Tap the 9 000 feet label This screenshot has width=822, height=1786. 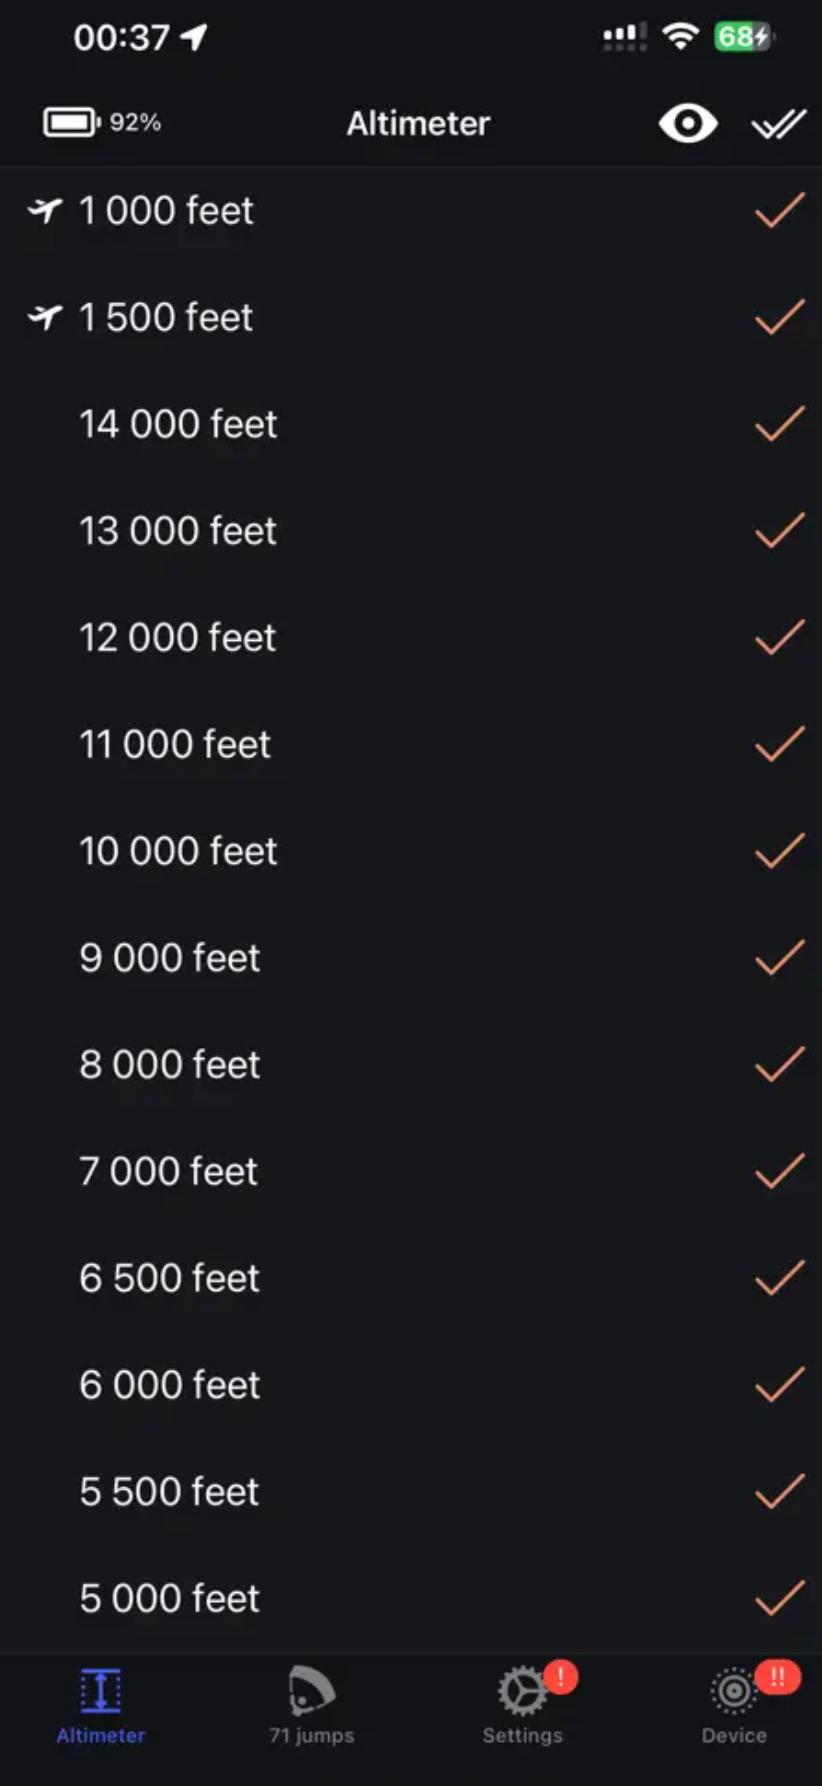(170, 958)
